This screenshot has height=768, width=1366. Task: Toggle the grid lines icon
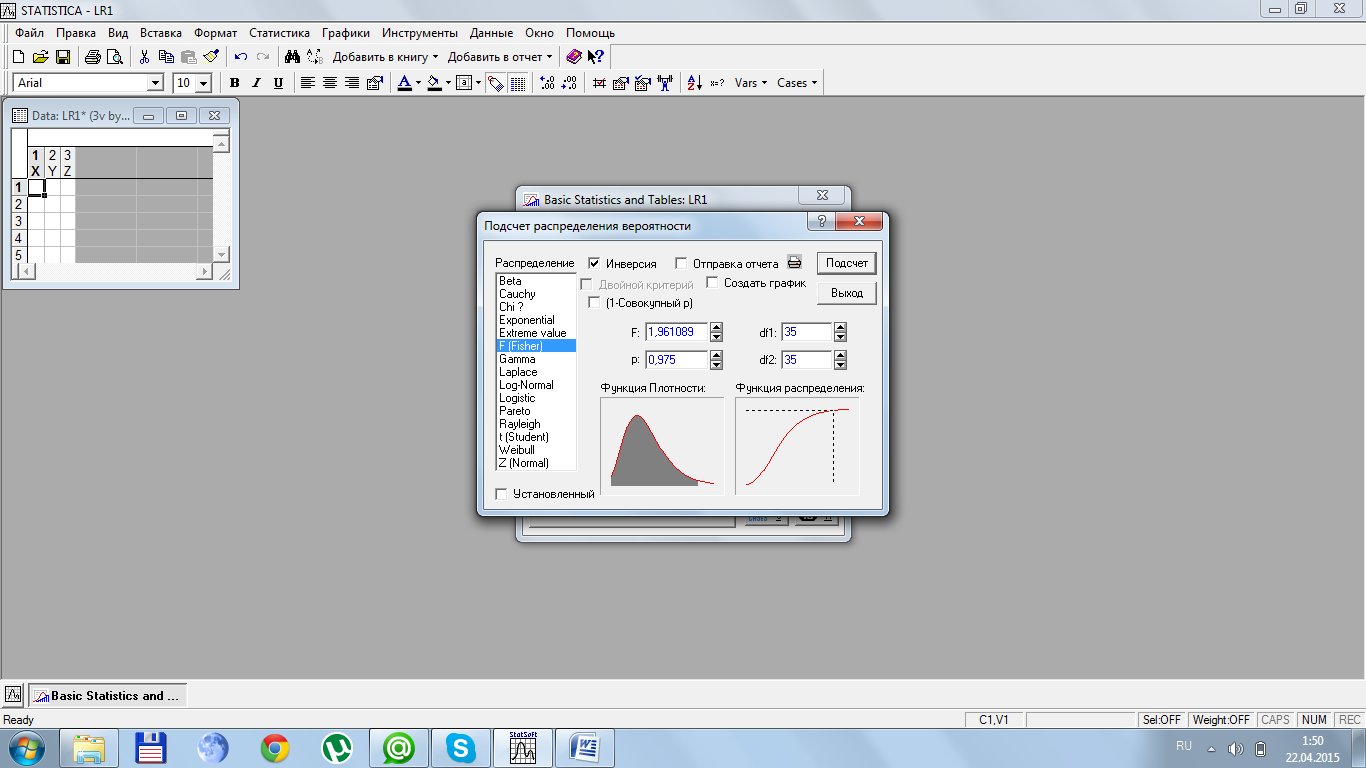518,83
